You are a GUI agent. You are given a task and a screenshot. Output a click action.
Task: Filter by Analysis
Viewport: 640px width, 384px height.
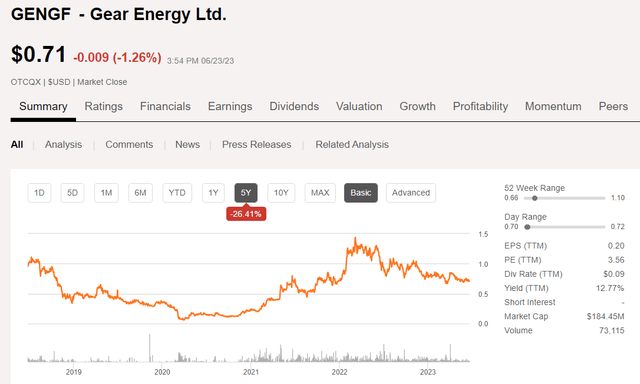[x=63, y=144]
